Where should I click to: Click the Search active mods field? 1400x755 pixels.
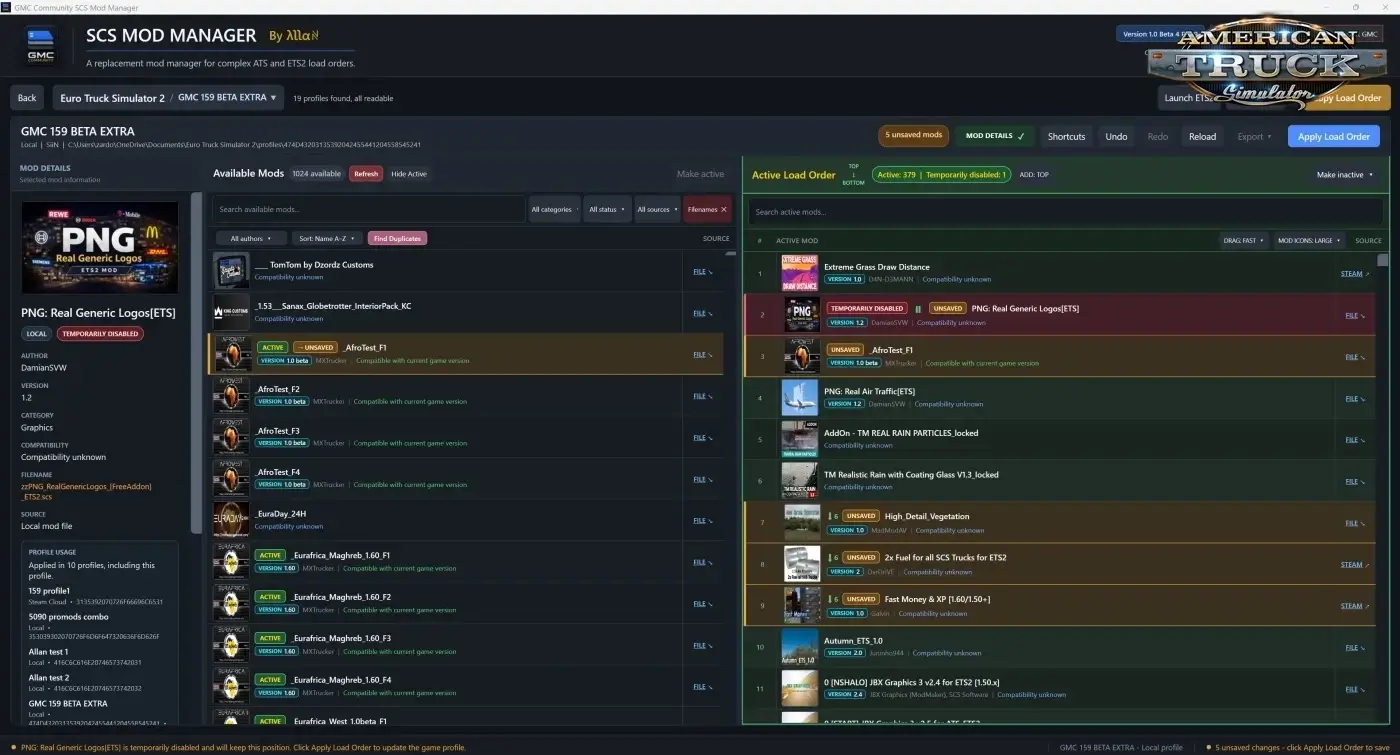point(1064,212)
